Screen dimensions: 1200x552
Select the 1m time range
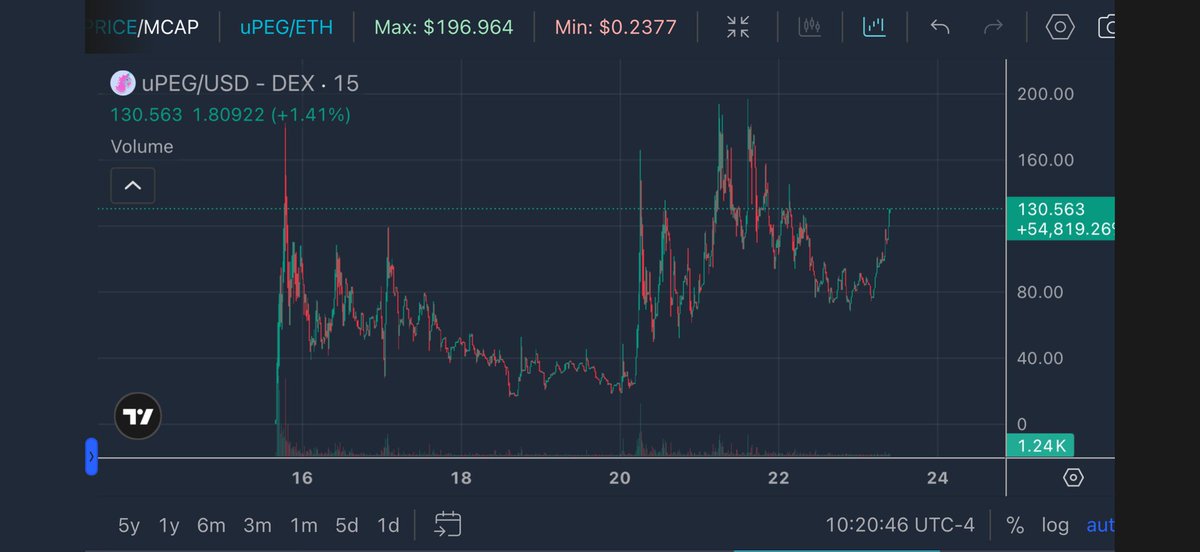pyautogui.click(x=303, y=525)
